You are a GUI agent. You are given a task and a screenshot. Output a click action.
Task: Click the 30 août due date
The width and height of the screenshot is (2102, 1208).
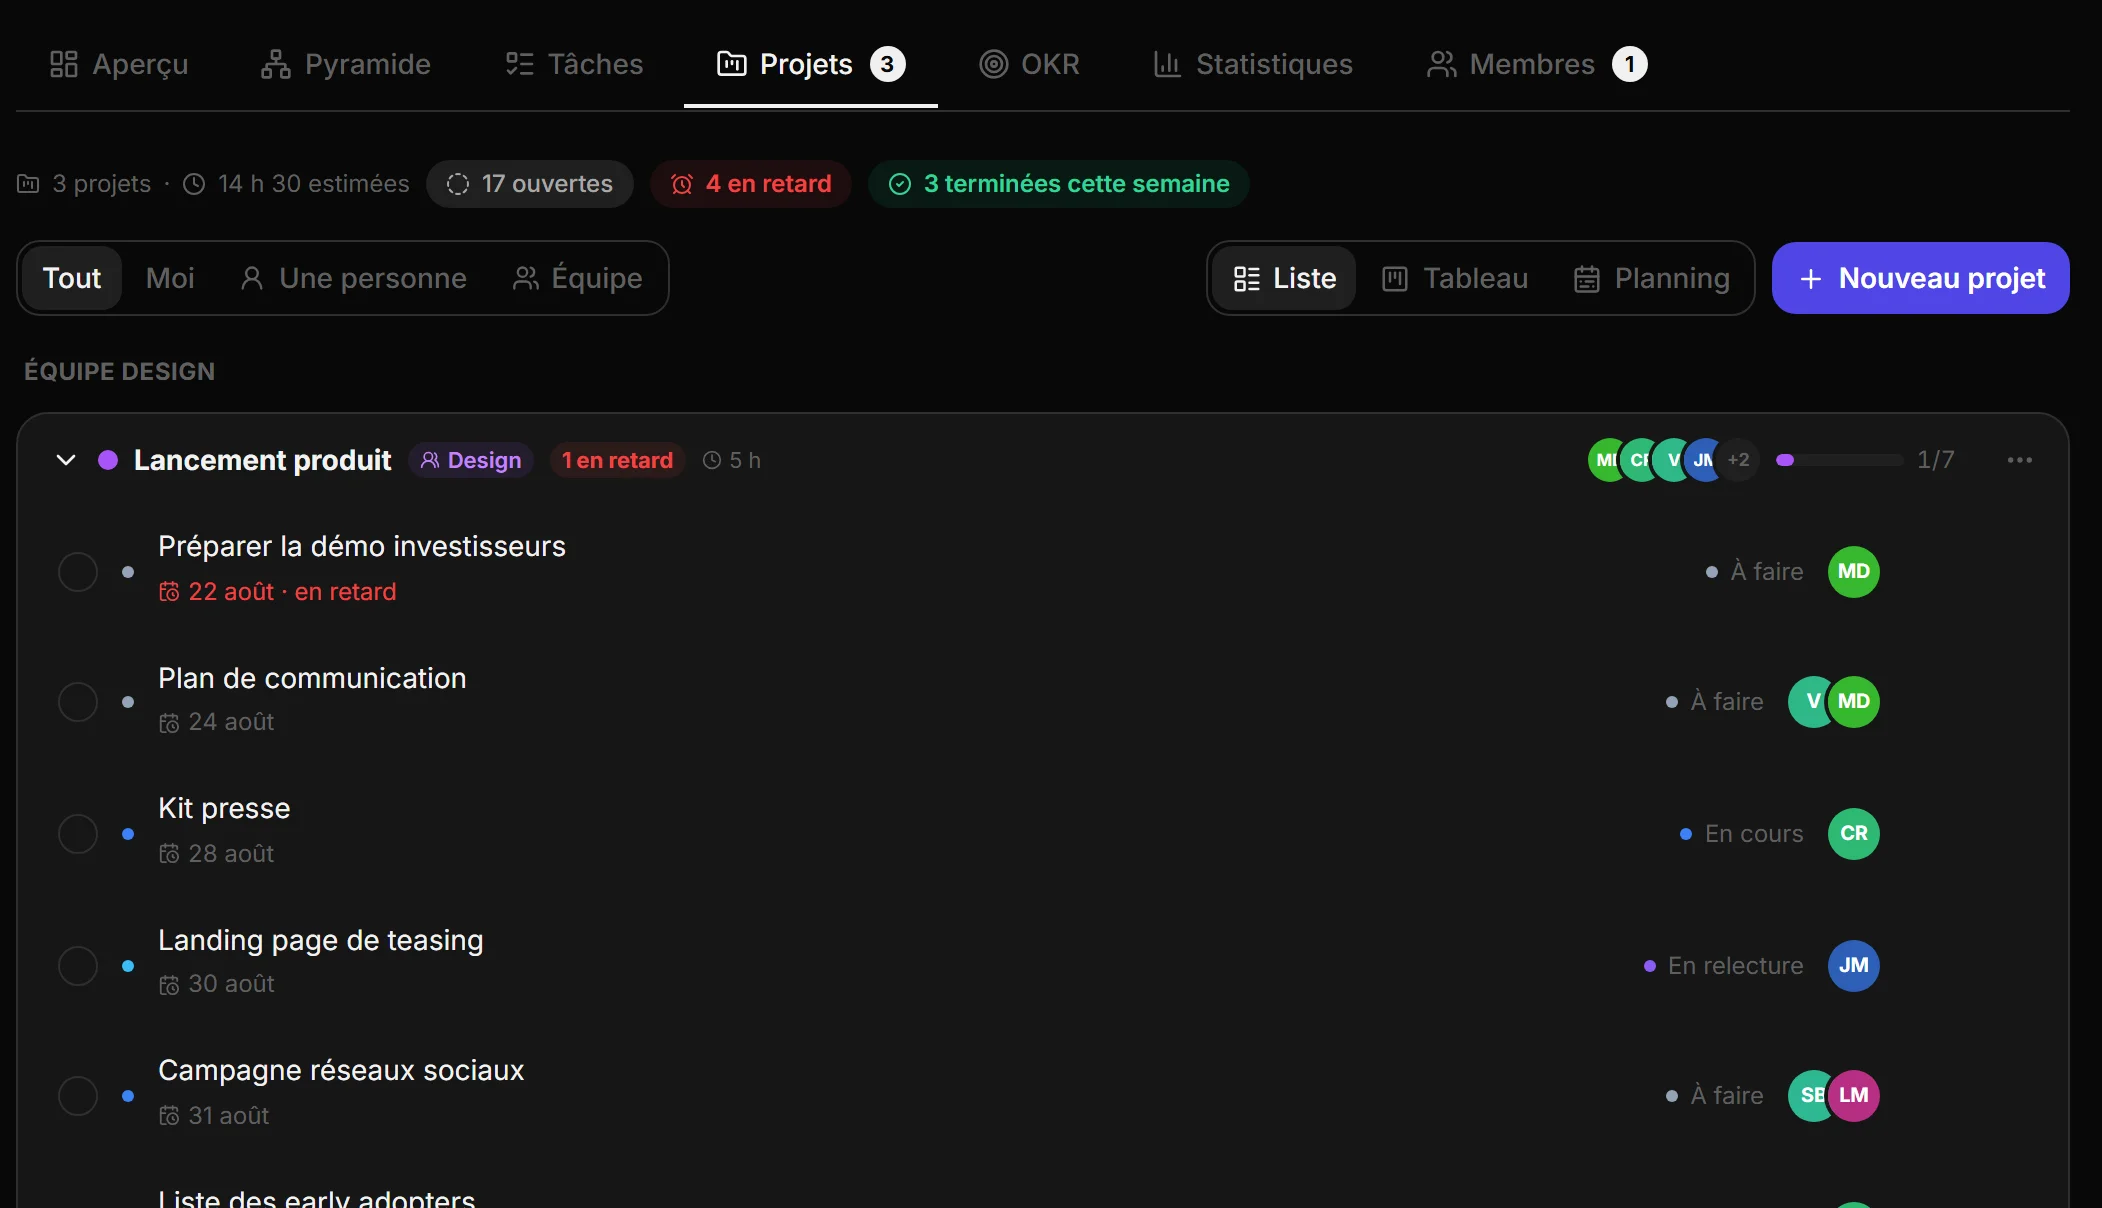(x=216, y=984)
